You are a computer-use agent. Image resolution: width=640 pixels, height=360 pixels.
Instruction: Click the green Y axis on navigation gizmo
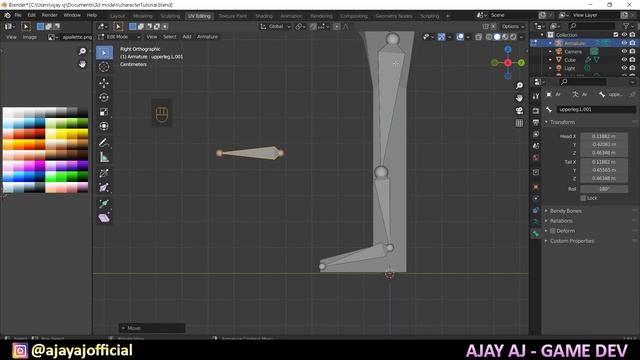pos(521,62)
